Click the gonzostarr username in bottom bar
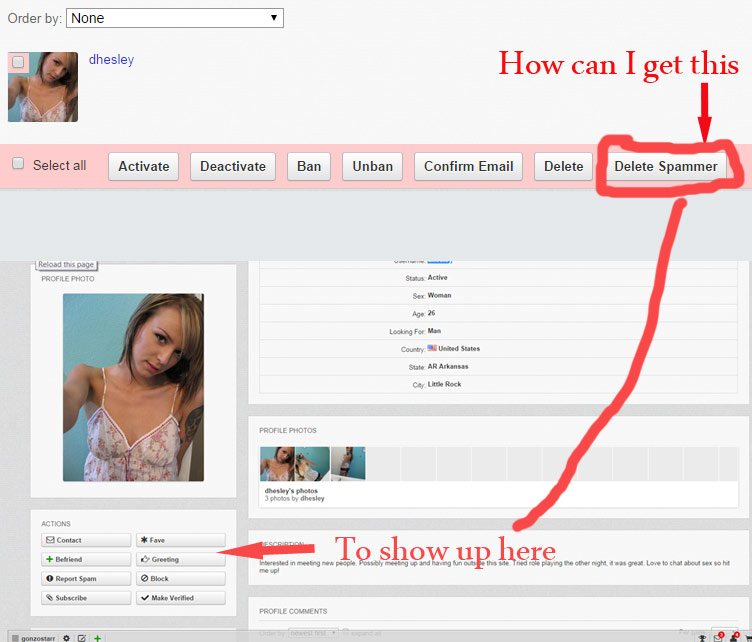Viewport: 752px width, 642px height. [x=34, y=637]
